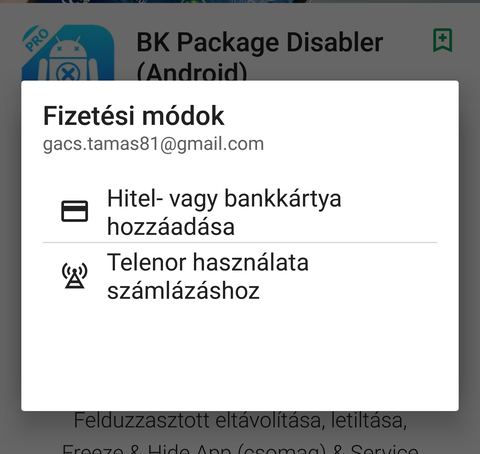
Task: Tap the Freeze & Hide App description line
Action: click(x=240, y=448)
